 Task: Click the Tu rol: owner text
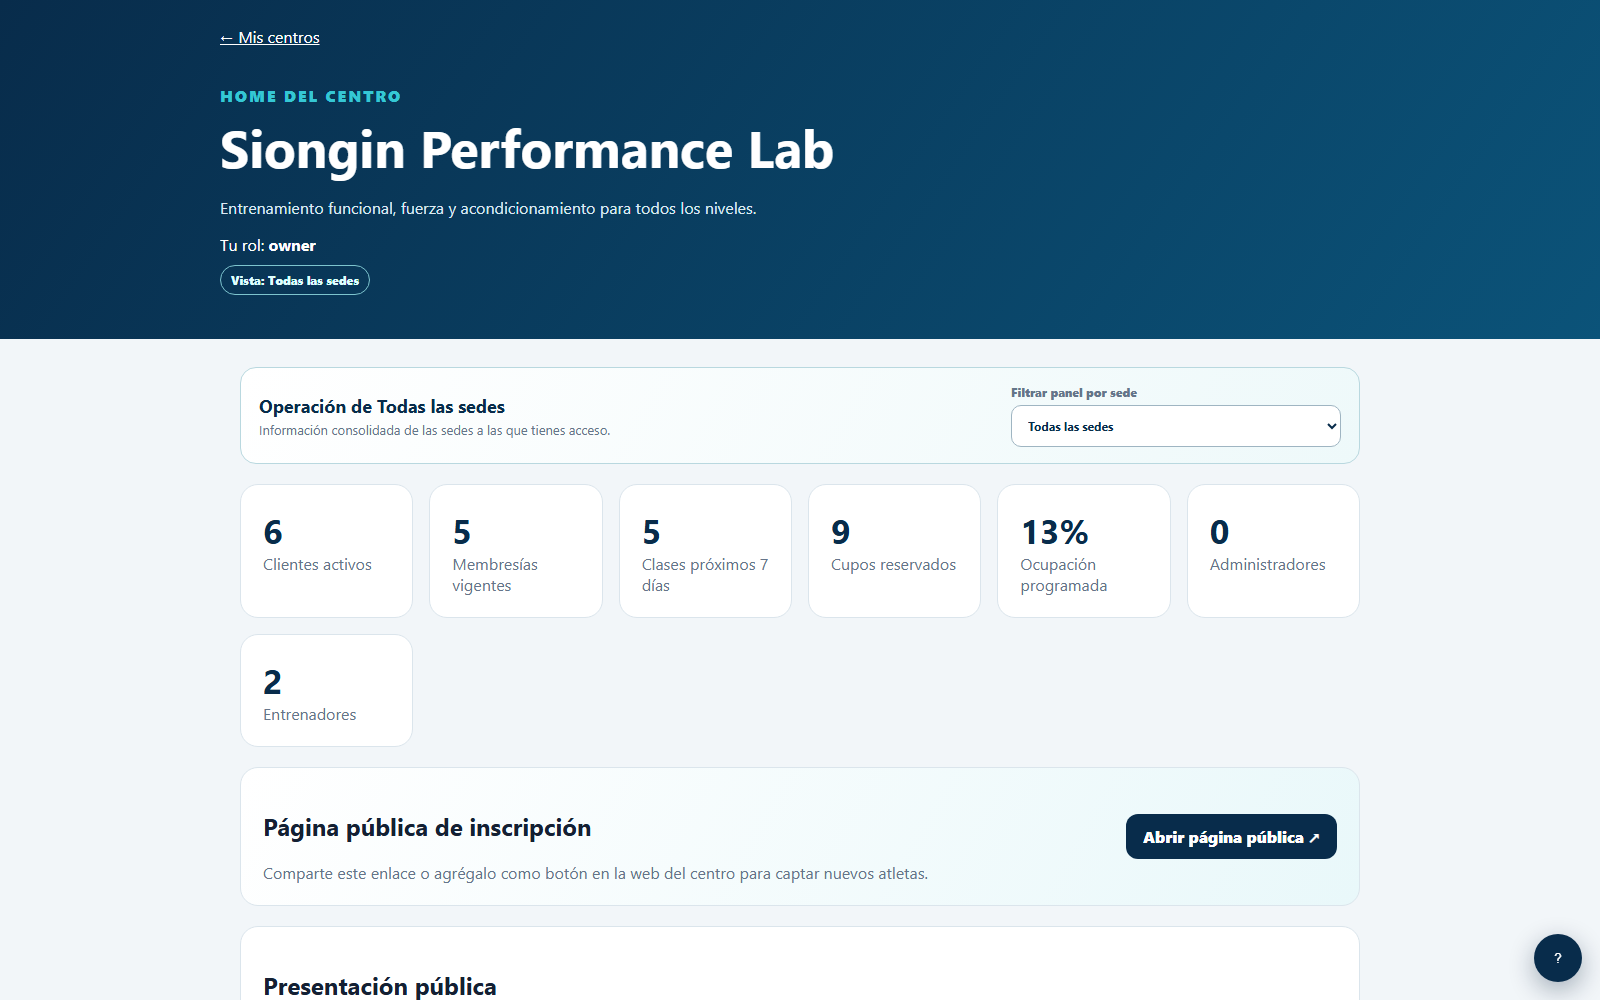268,246
